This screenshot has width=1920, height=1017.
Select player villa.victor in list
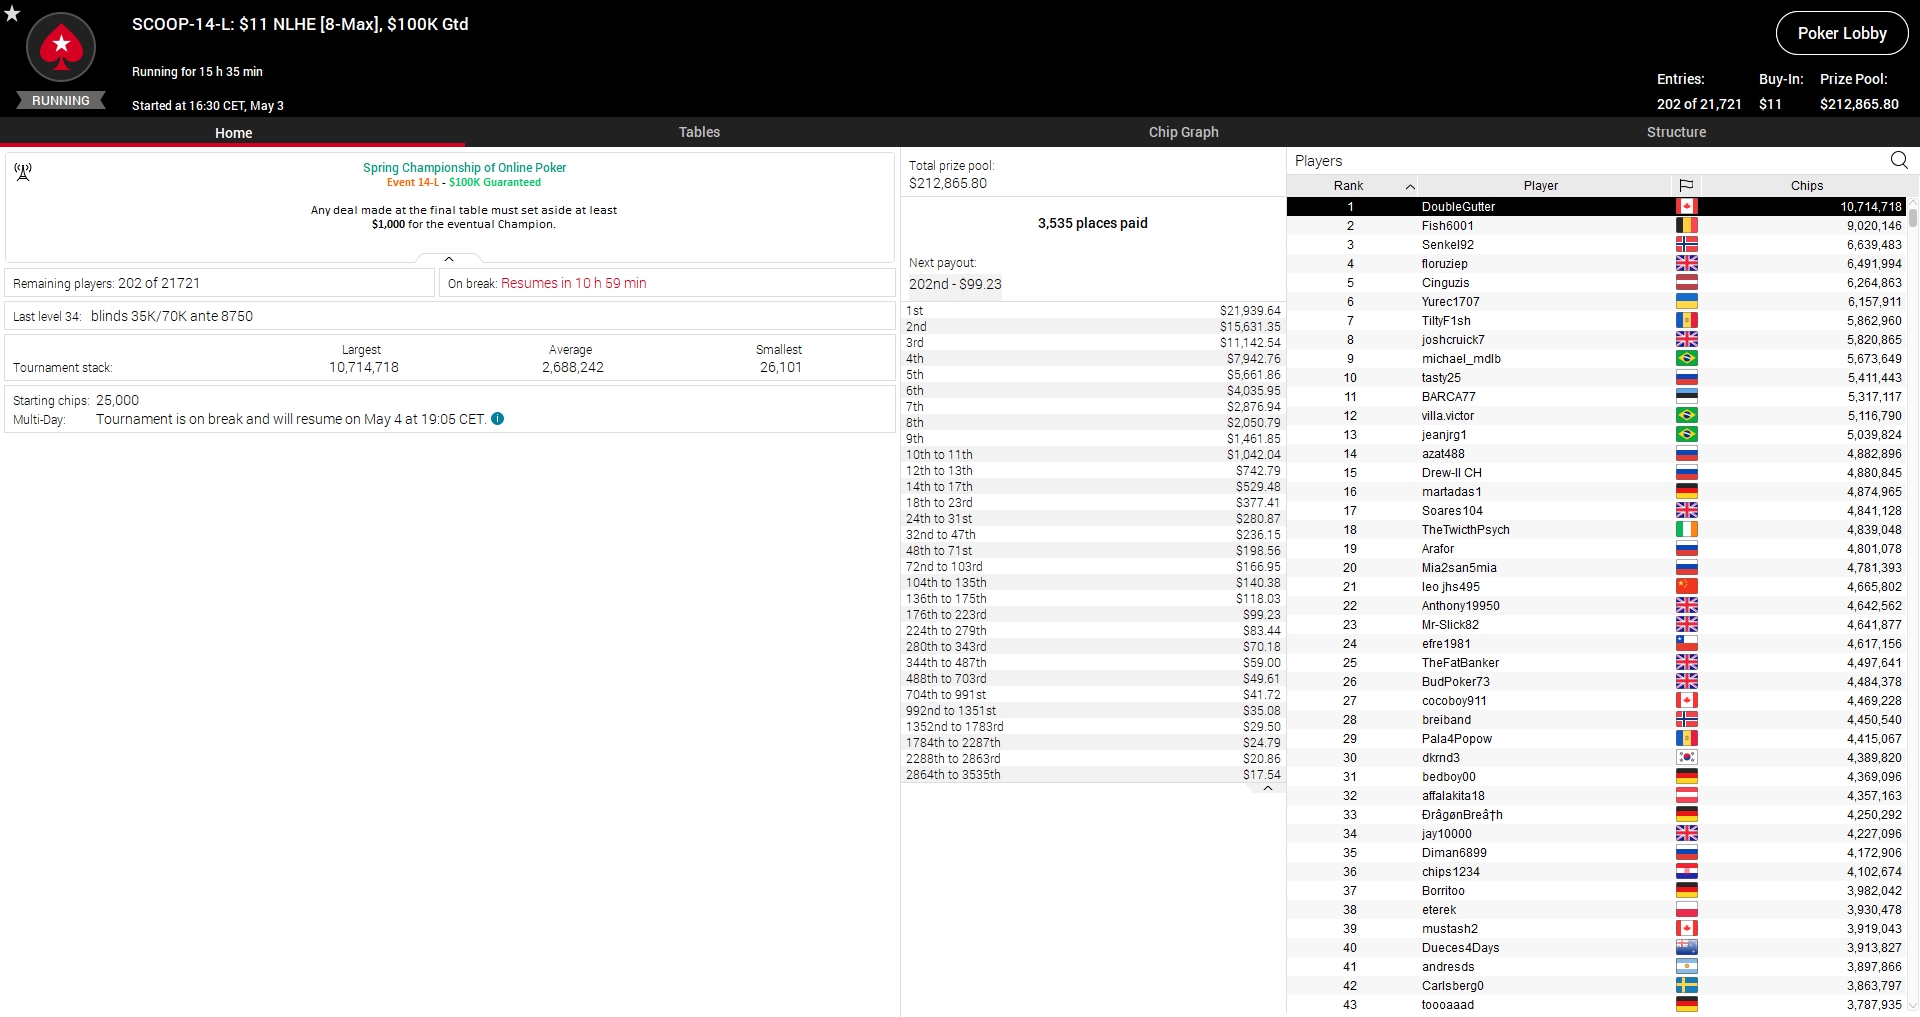pyautogui.click(x=1596, y=415)
